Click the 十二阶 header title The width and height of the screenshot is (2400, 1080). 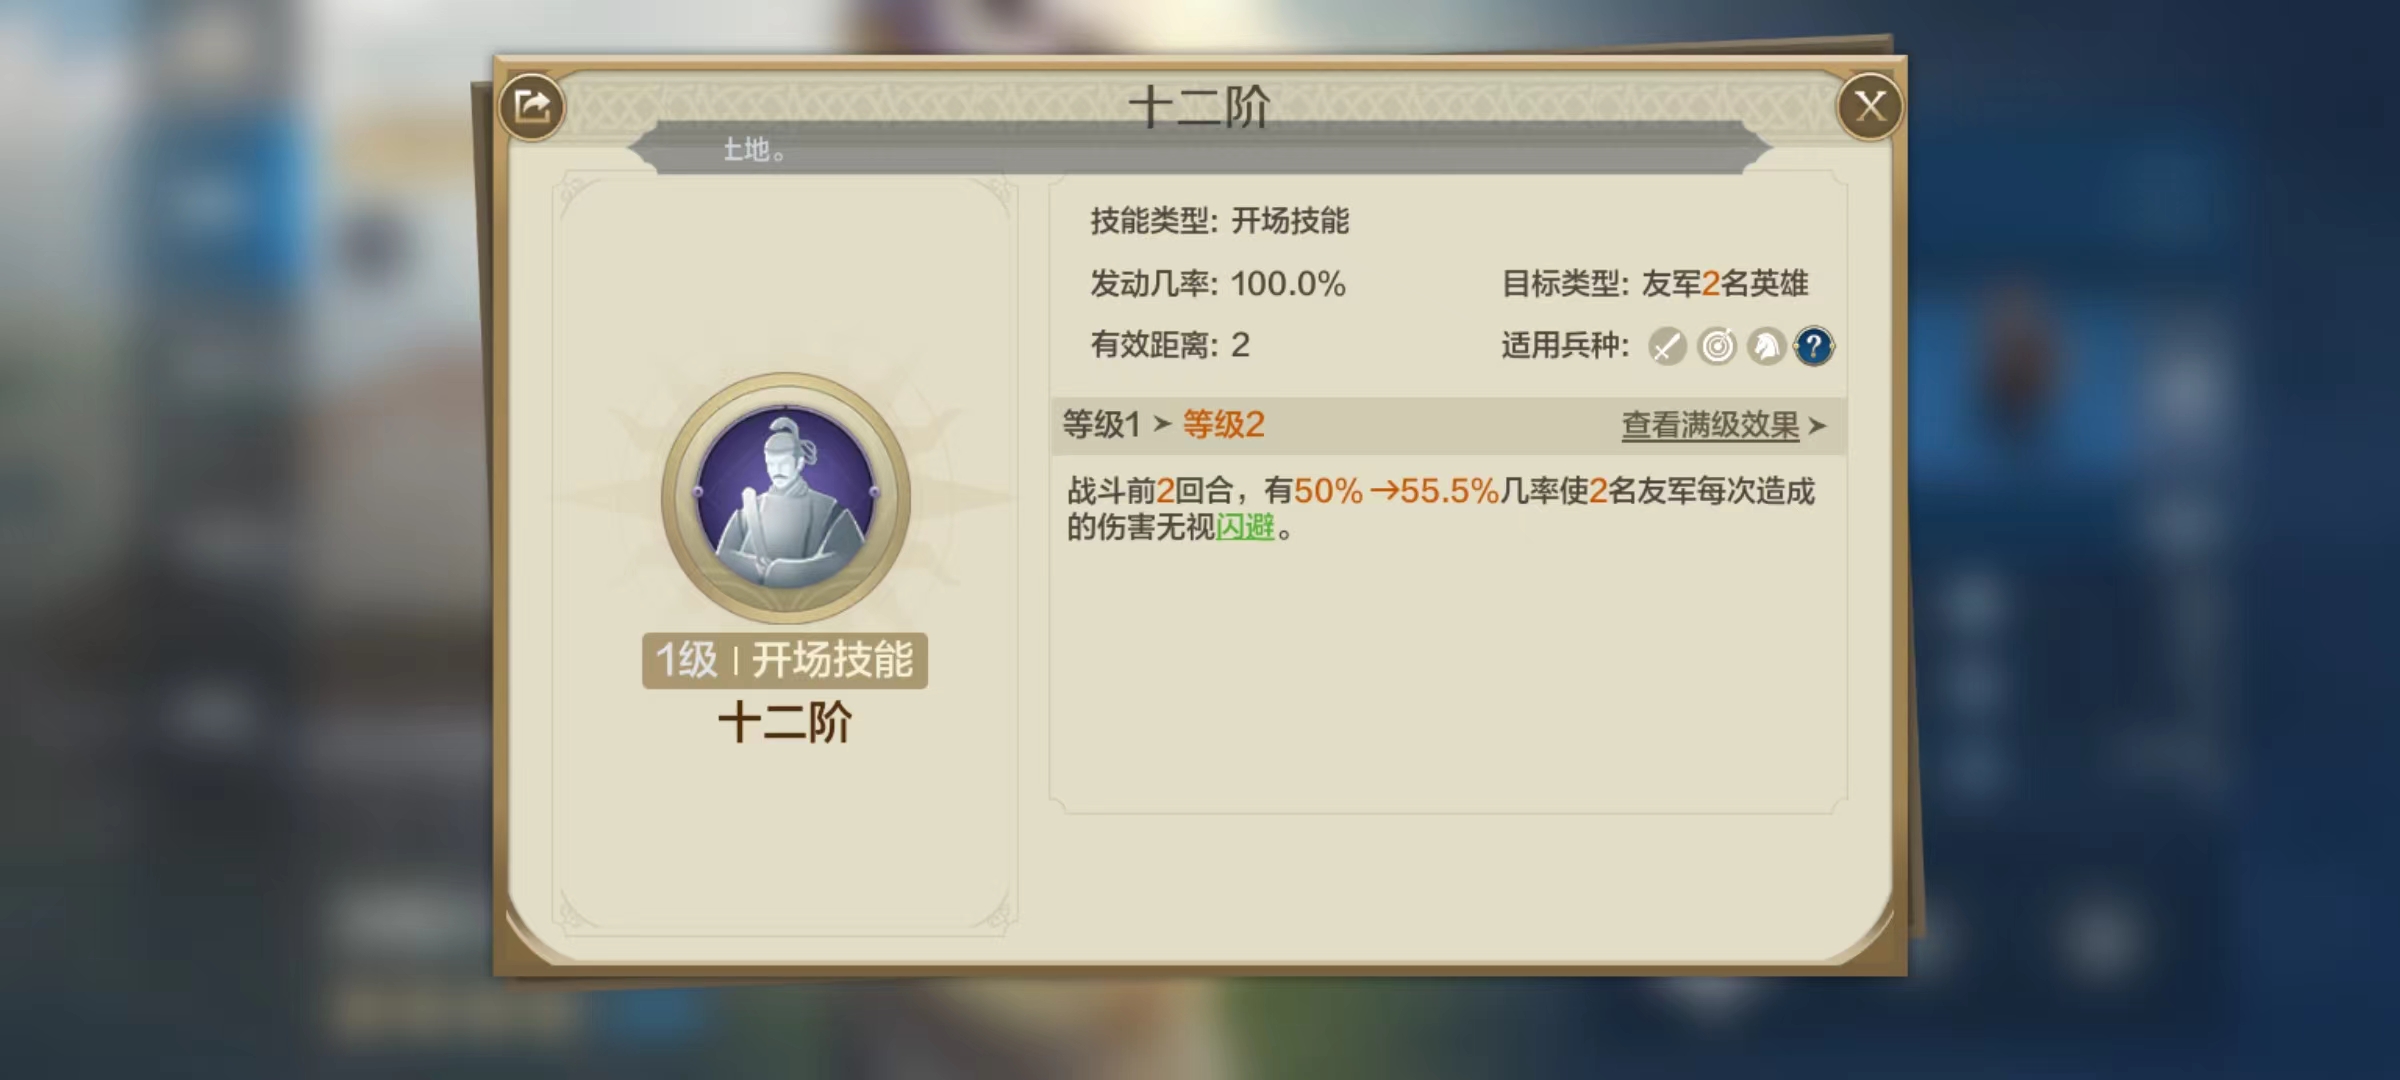click(1199, 106)
